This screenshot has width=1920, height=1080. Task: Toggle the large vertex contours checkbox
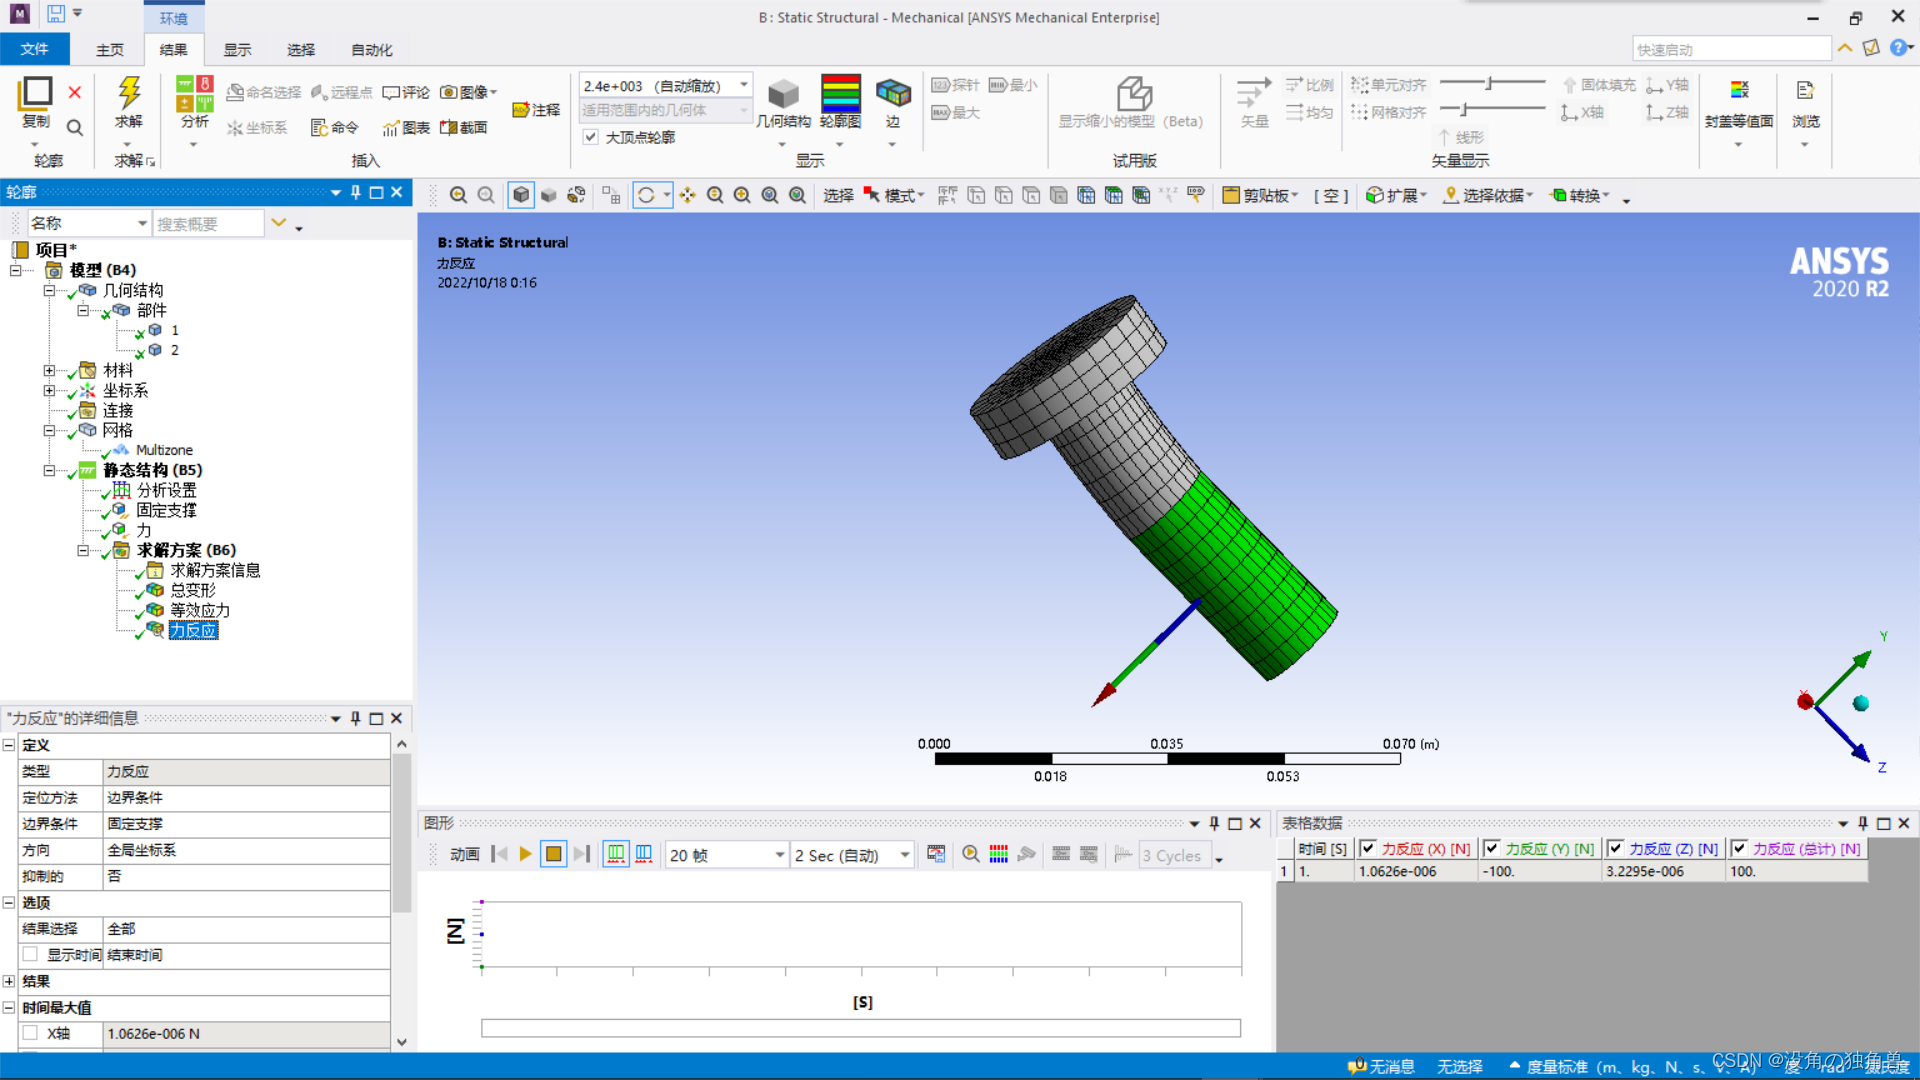(x=591, y=137)
